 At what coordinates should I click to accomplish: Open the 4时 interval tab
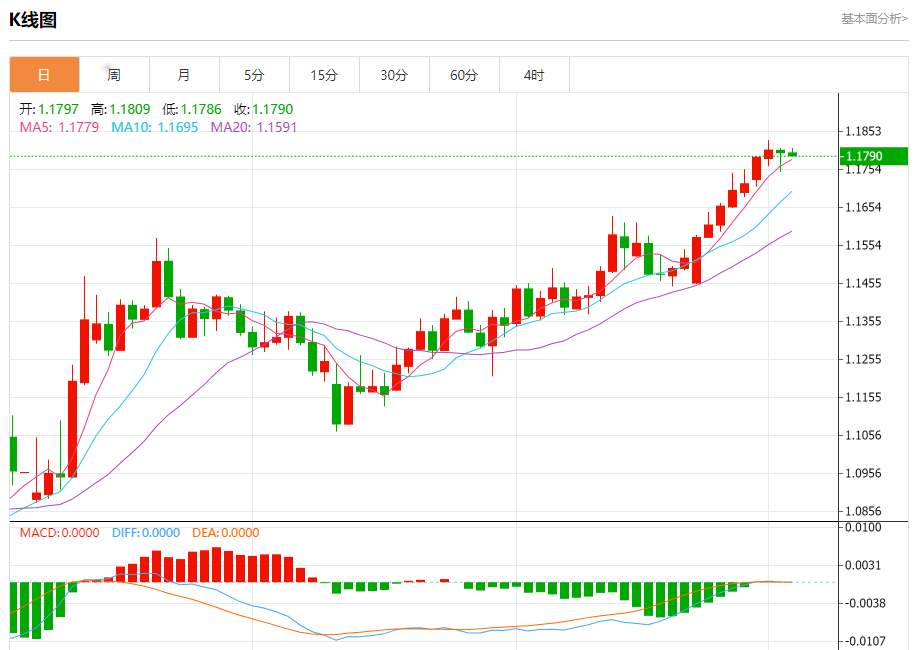(x=534, y=75)
